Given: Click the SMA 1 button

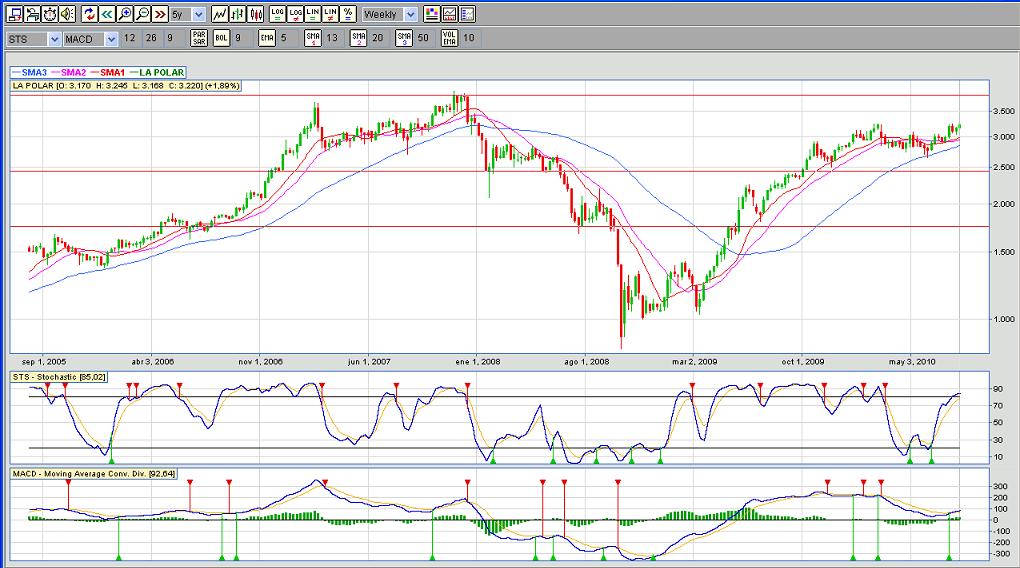Looking at the screenshot, I should [x=312, y=38].
